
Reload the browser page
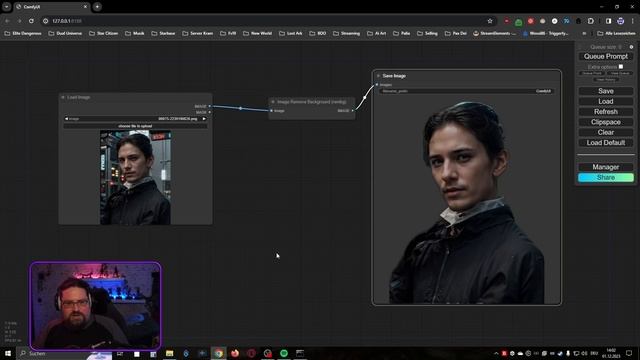point(31,21)
